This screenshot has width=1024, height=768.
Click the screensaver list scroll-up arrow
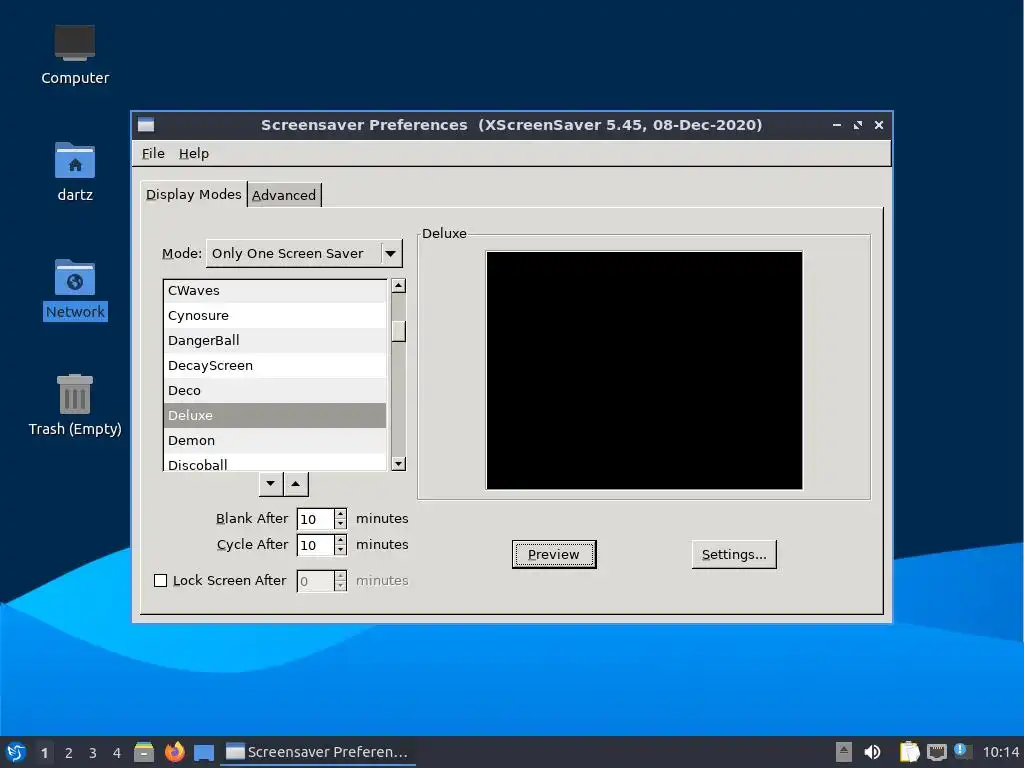click(398, 286)
